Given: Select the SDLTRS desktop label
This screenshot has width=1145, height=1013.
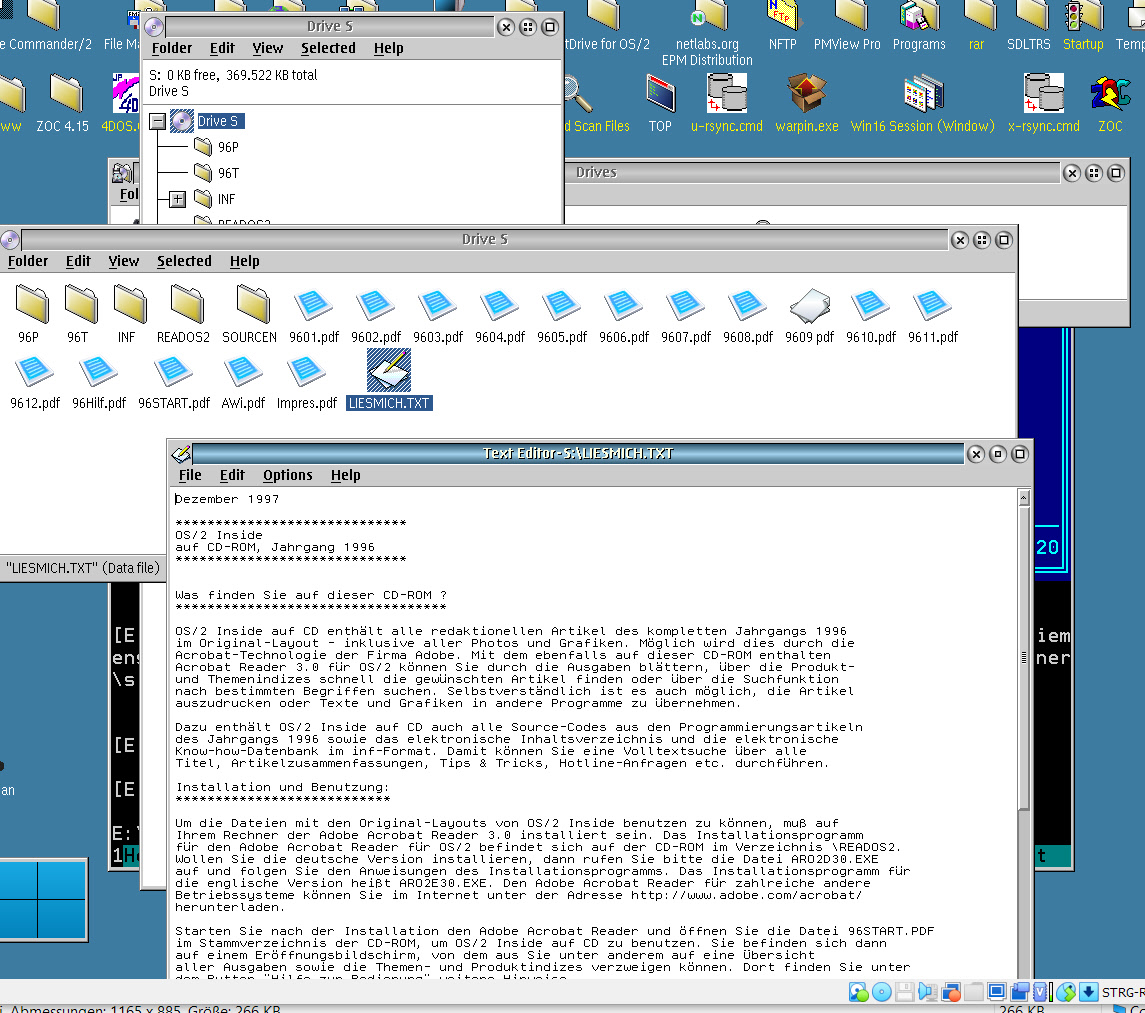Looking at the screenshot, I should tap(1028, 44).
